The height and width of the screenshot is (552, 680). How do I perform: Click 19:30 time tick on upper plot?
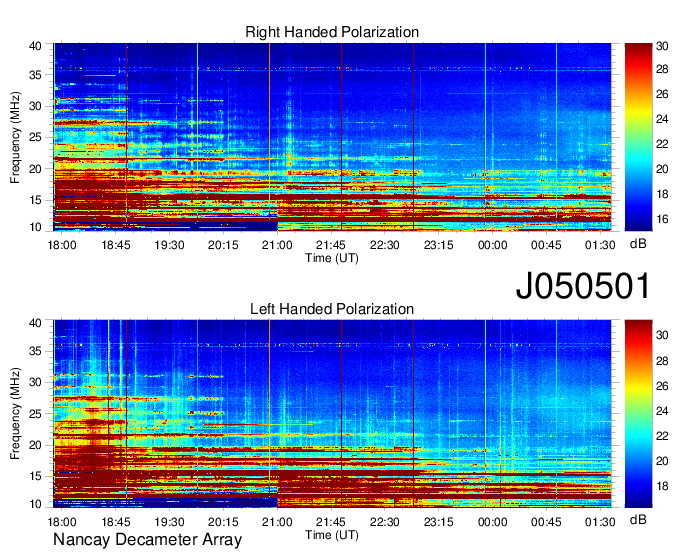click(x=170, y=245)
